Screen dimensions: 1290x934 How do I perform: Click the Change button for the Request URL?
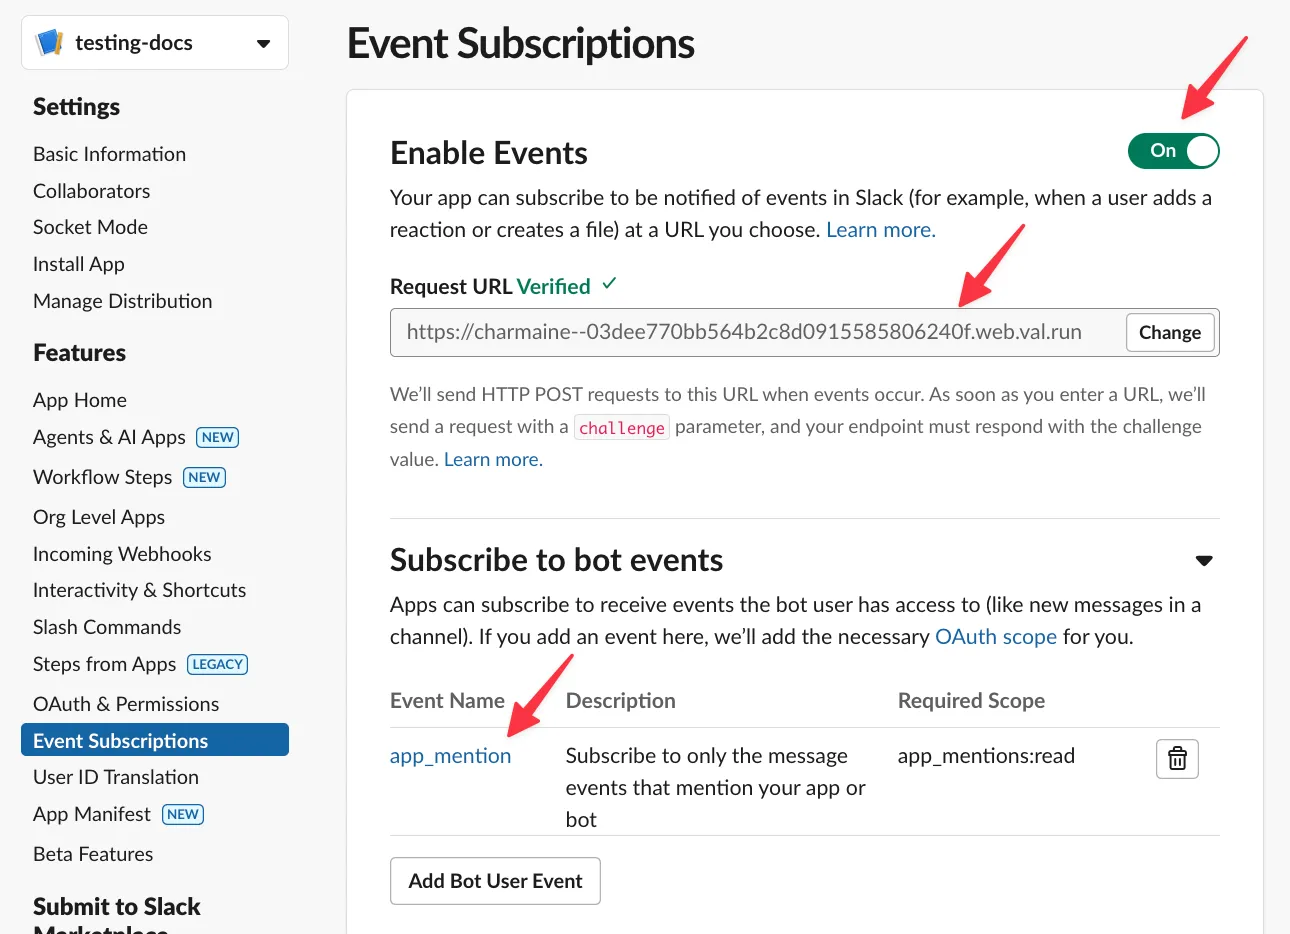pyautogui.click(x=1170, y=331)
